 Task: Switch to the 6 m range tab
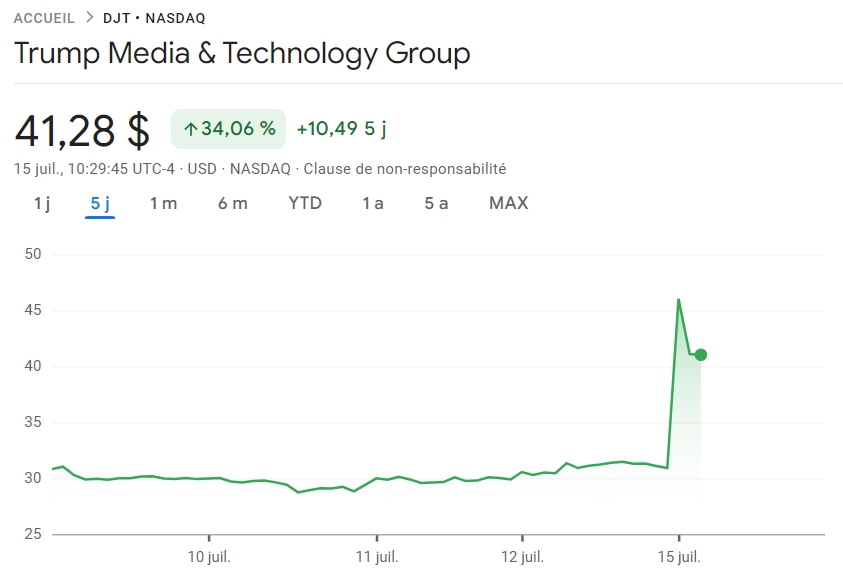tap(233, 203)
